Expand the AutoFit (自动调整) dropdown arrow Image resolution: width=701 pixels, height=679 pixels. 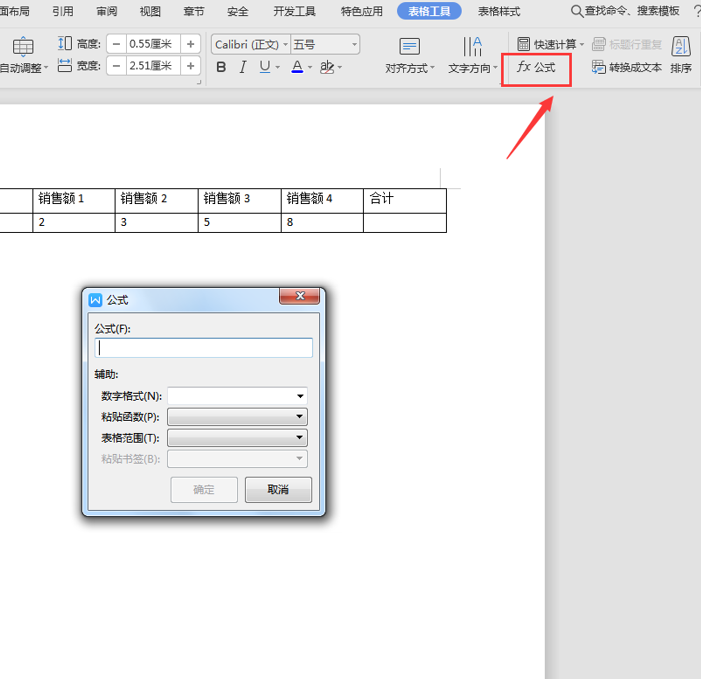pyautogui.click(x=46, y=68)
